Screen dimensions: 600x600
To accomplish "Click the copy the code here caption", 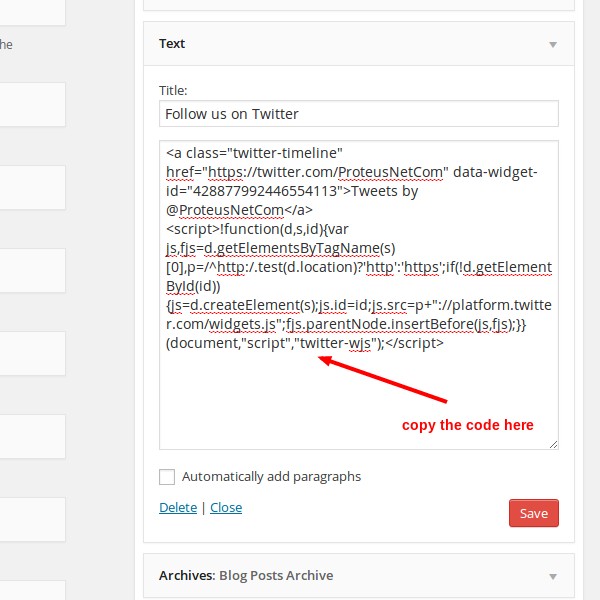I will 468,425.
